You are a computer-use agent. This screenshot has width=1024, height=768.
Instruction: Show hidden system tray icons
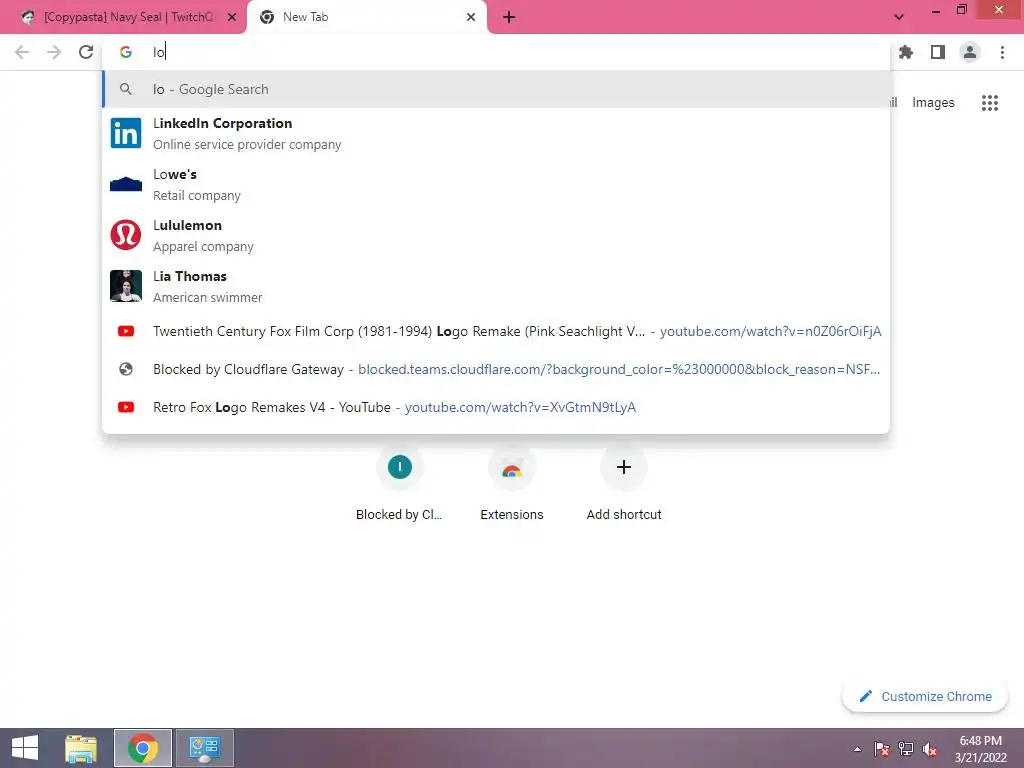point(857,749)
